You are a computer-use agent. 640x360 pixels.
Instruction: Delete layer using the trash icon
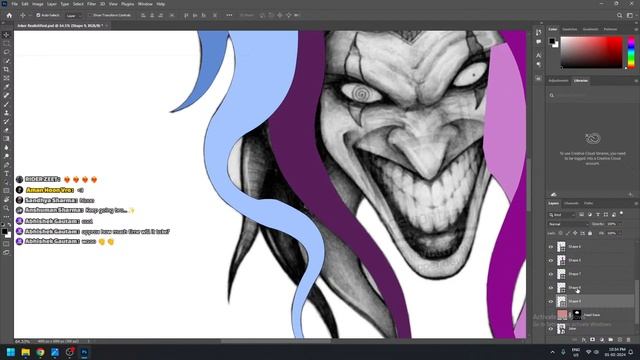pos(629,340)
